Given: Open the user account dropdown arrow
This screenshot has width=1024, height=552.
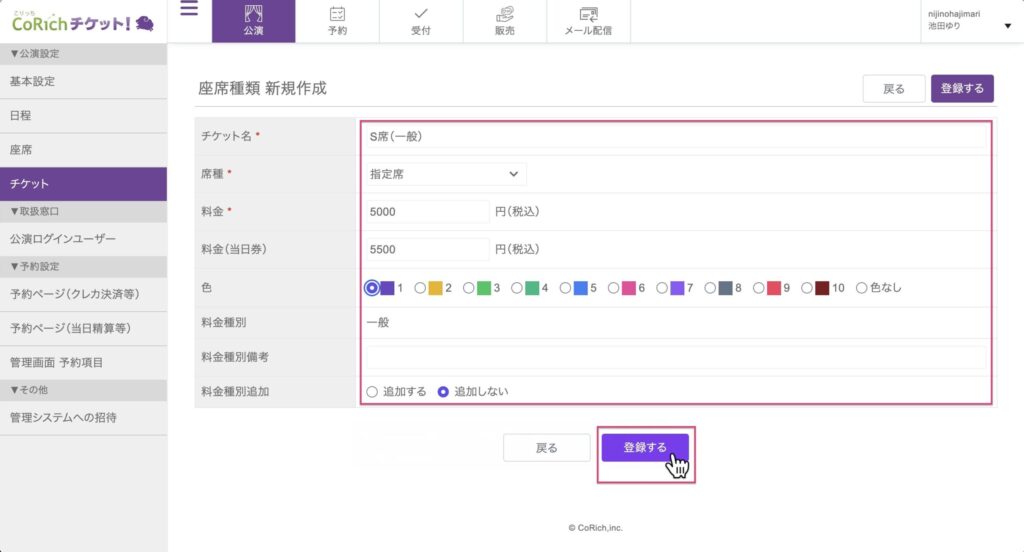Looking at the screenshot, I should pyautogui.click(x=1006, y=26).
